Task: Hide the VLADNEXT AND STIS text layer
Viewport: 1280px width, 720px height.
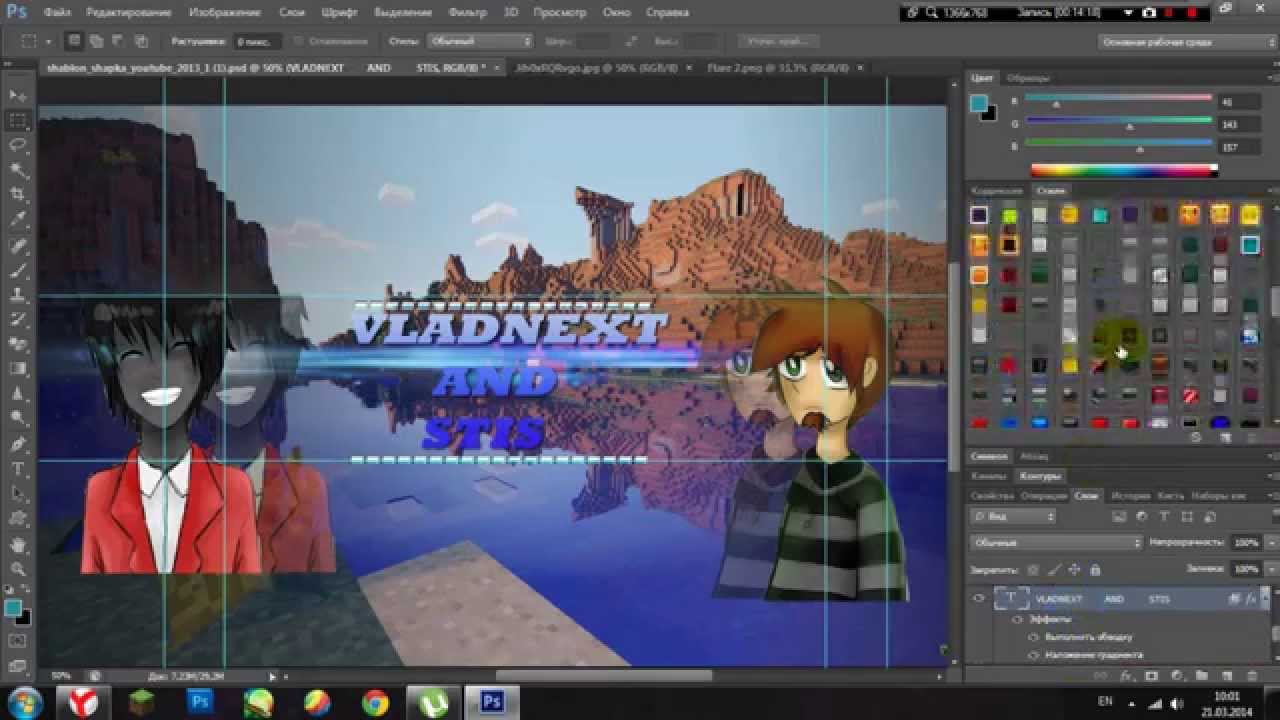Action: tap(979, 599)
